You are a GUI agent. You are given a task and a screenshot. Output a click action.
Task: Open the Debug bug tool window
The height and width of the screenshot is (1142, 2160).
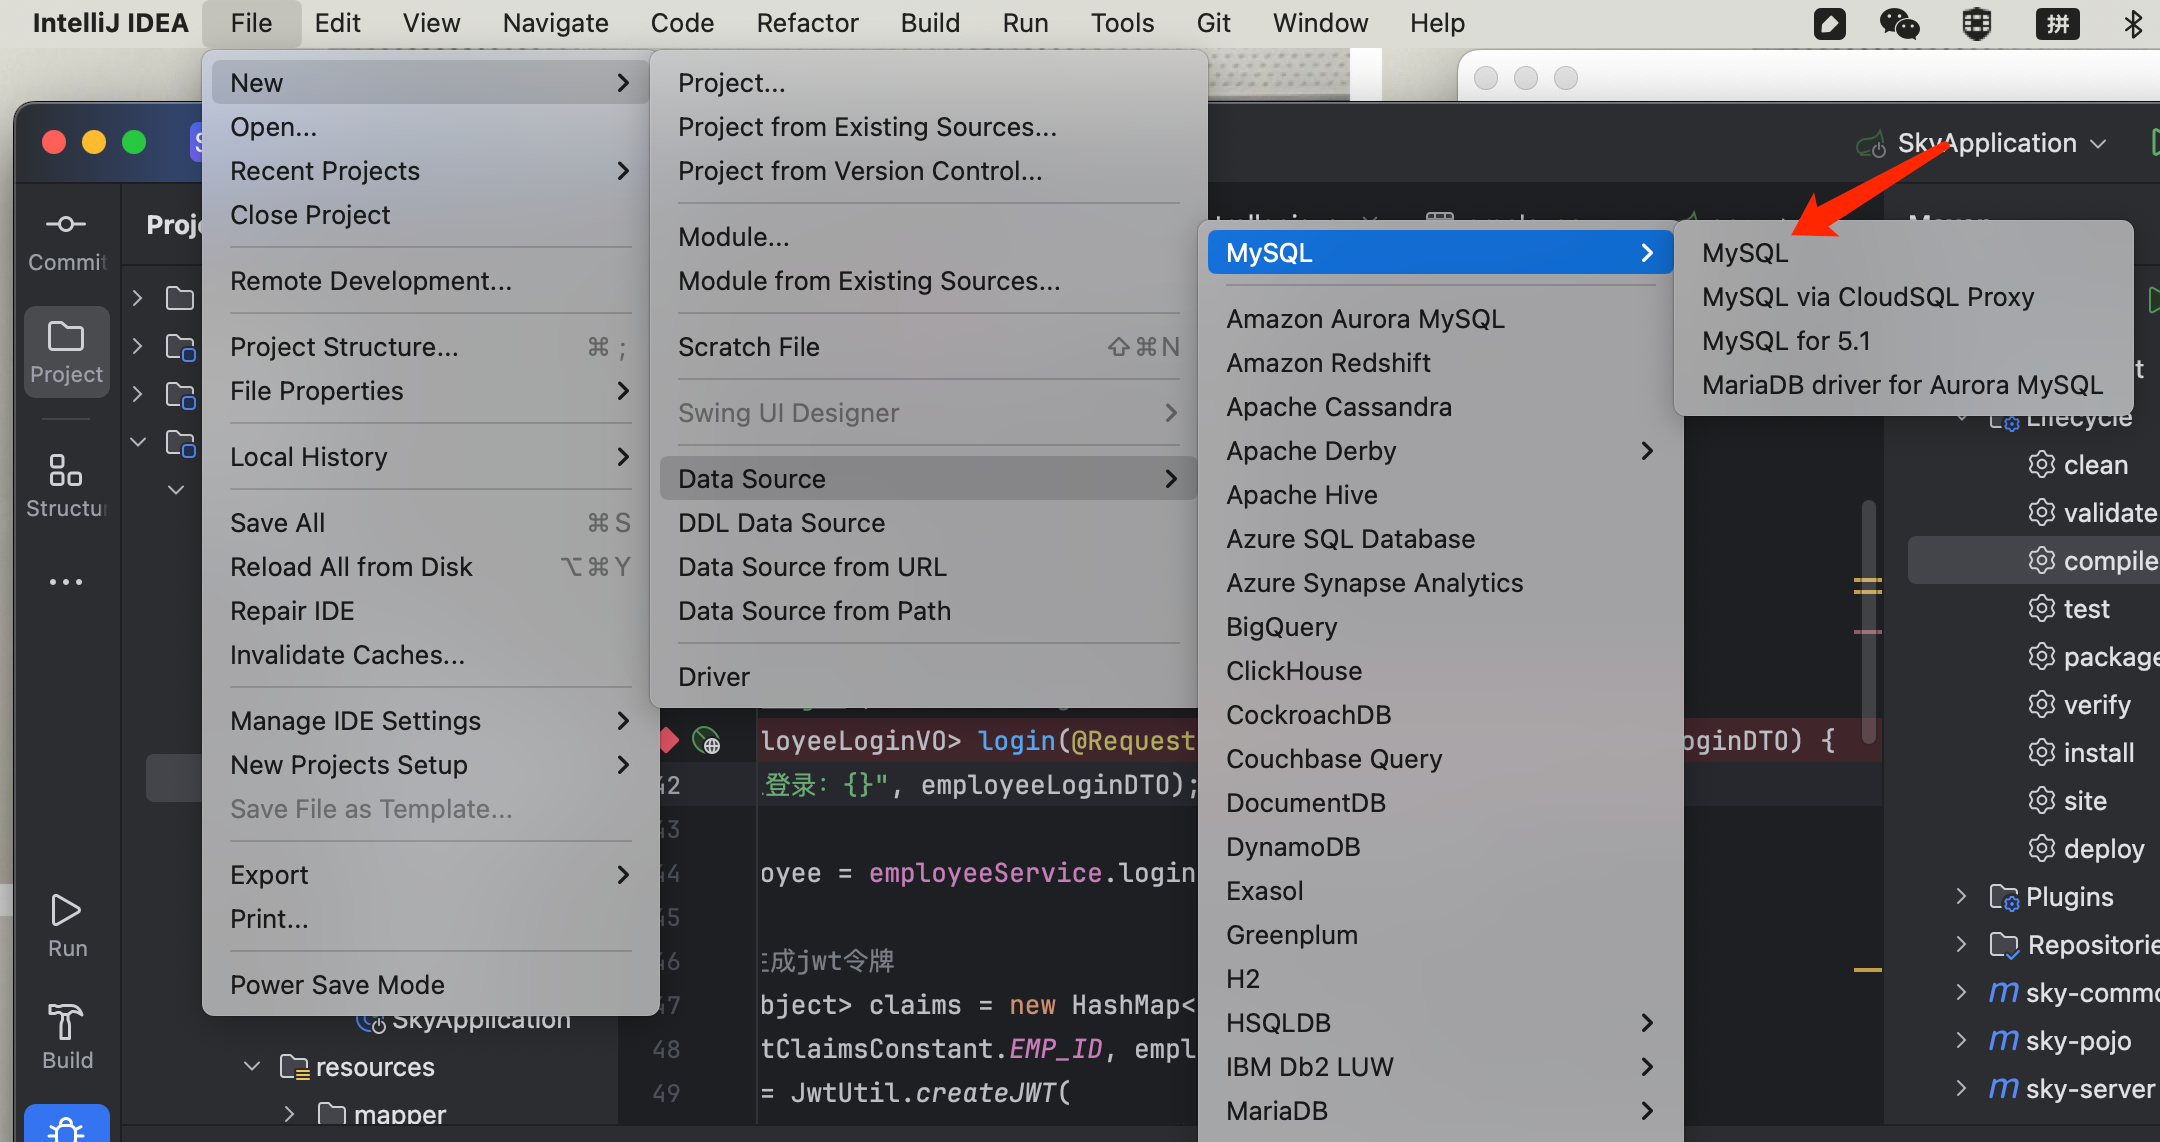click(66, 1126)
